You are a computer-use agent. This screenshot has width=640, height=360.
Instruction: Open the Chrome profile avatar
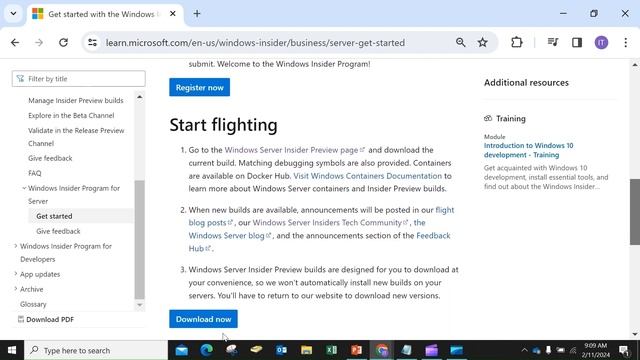pos(601,42)
